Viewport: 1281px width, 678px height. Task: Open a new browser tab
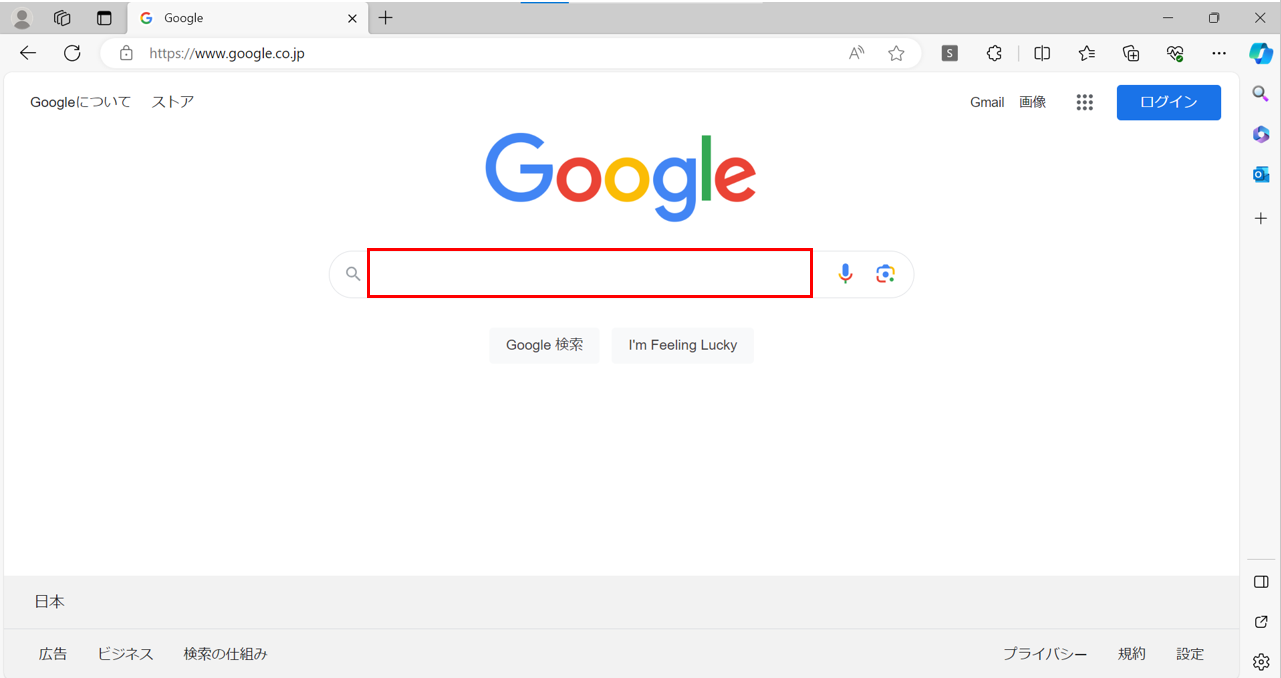pos(386,18)
